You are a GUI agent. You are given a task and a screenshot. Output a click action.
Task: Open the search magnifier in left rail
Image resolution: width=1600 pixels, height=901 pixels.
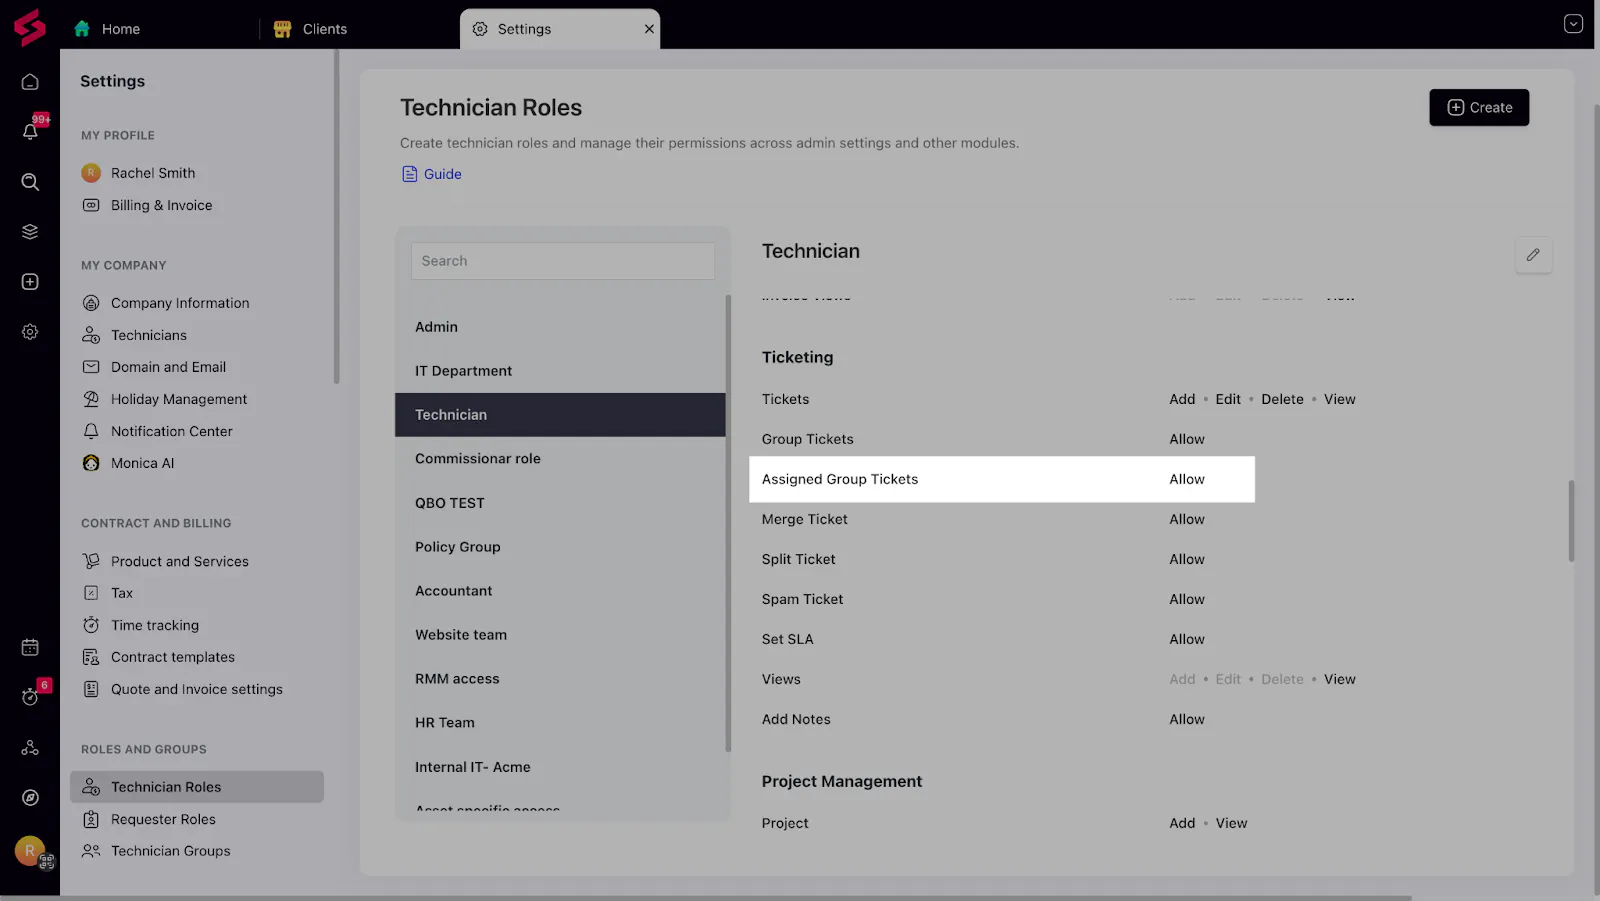[30, 182]
